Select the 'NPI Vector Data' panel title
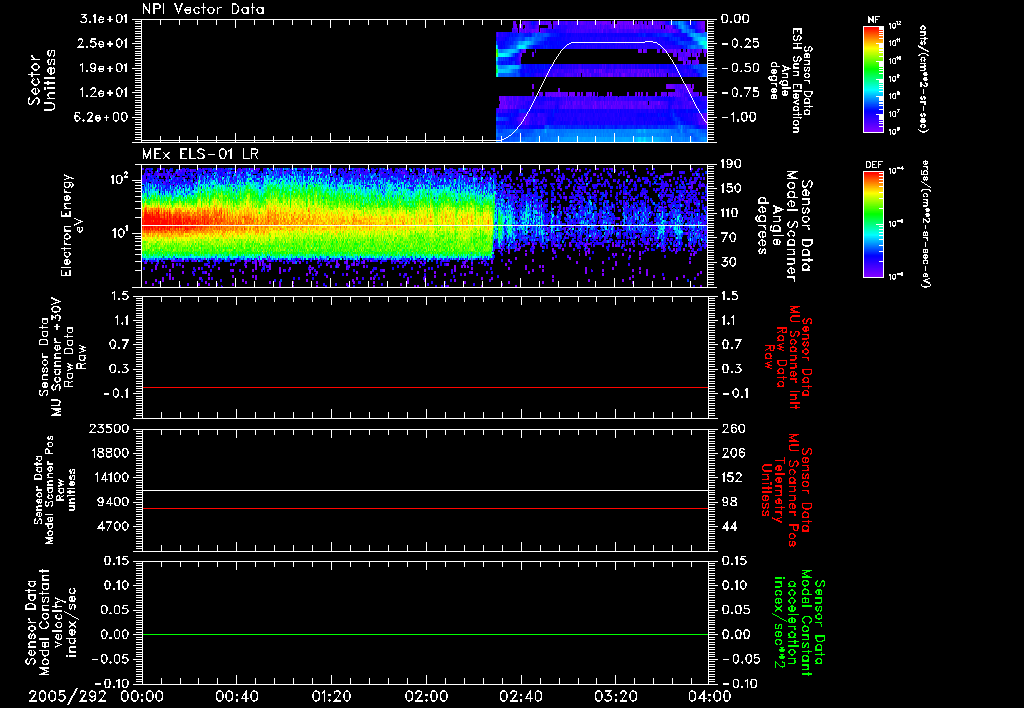The width and height of the screenshot is (1024, 708). tap(203, 9)
